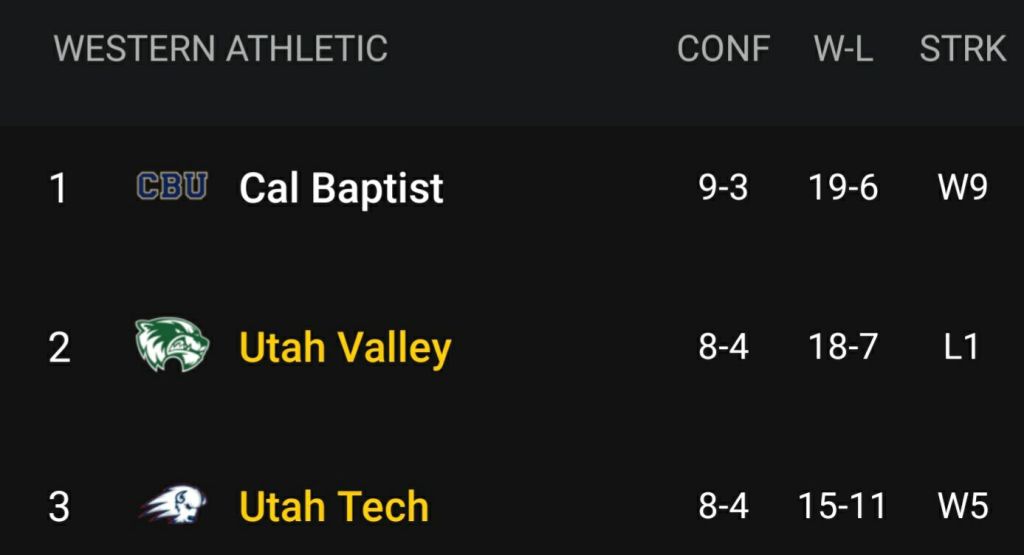Click Cal Baptist's 19-6 overall record
Image resolution: width=1024 pixels, height=555 pixels.
coord(843,188)
